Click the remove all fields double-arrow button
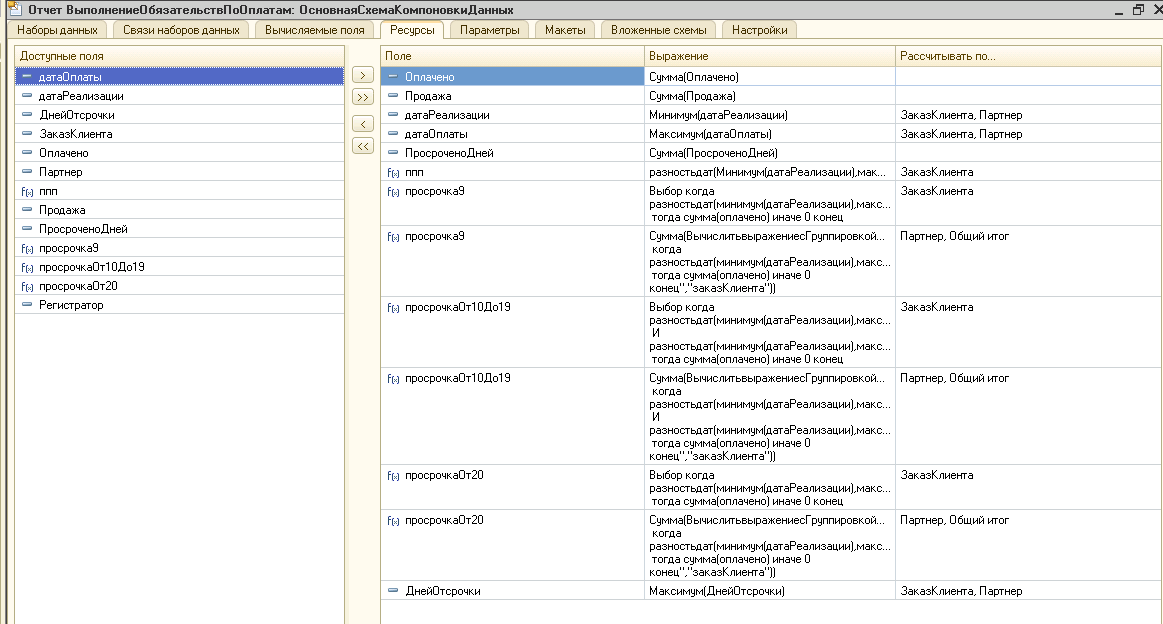The image size is (1163, 624). coord(362,146)
